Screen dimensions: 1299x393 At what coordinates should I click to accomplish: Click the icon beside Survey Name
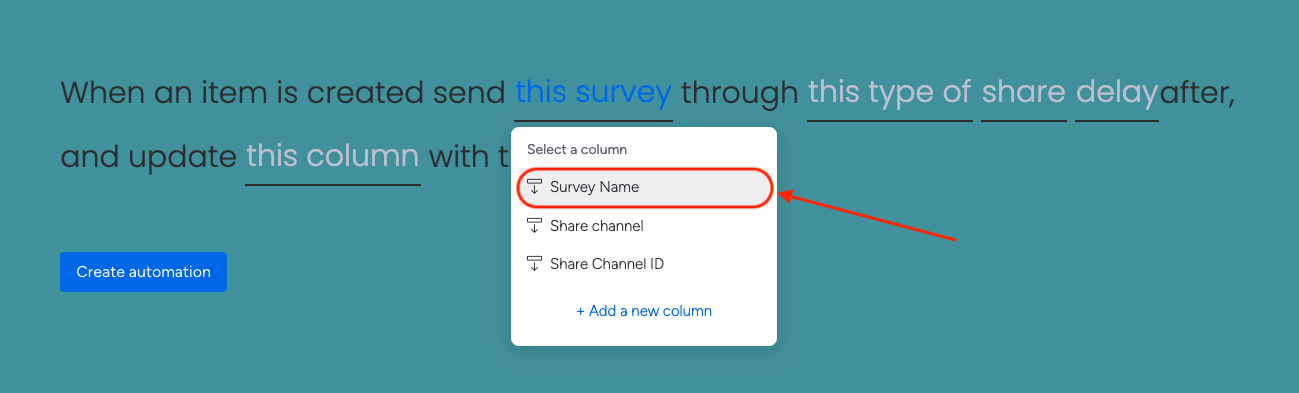click(534, 187)
